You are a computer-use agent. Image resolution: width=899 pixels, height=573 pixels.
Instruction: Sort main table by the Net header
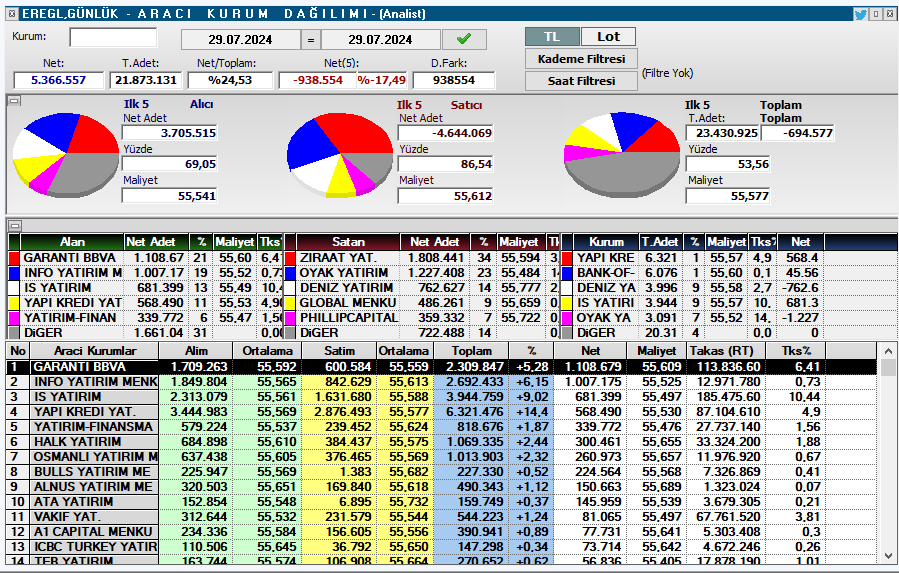pyautogui.click(x=591, y=350)
